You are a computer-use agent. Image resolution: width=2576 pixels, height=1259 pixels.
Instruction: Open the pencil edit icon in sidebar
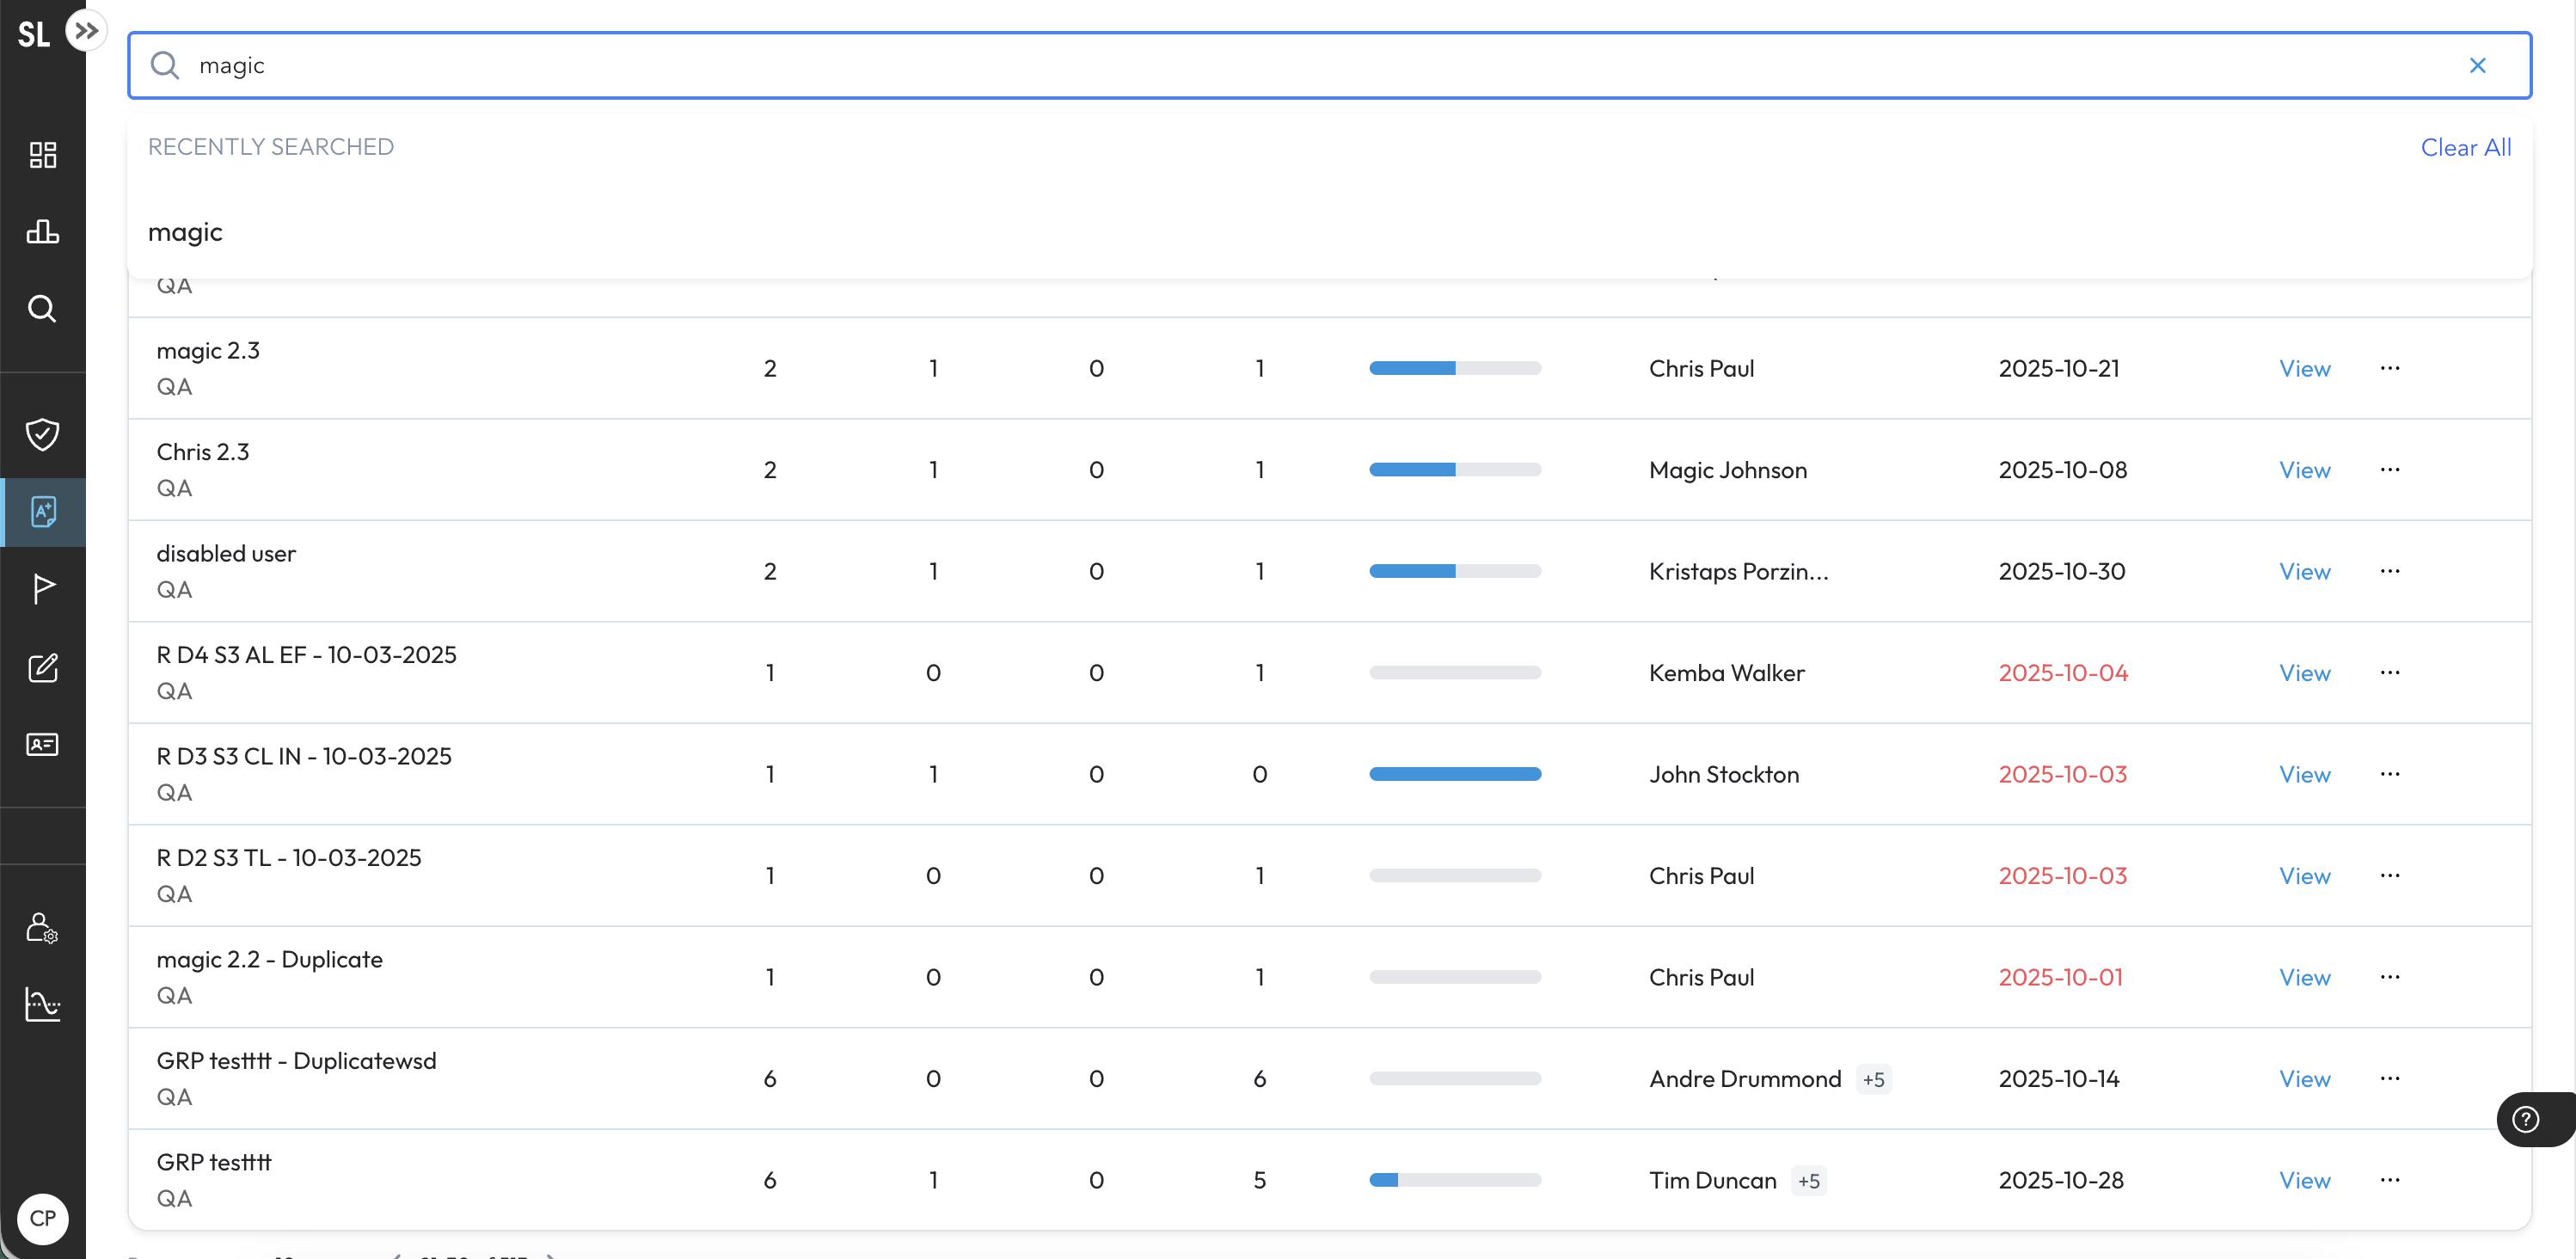pyautogui.click(x=42, y=667)
